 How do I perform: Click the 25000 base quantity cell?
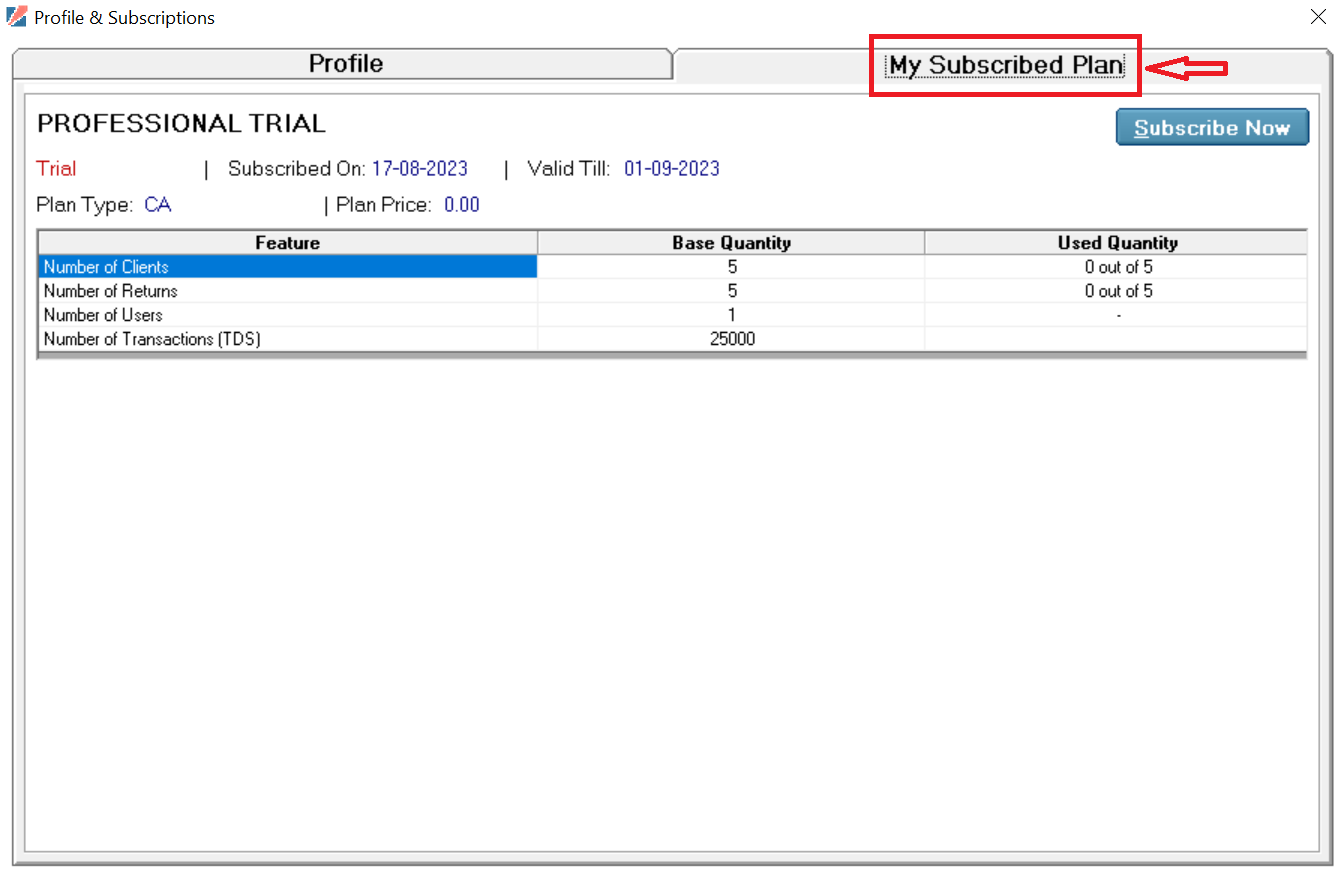(731, 339)
